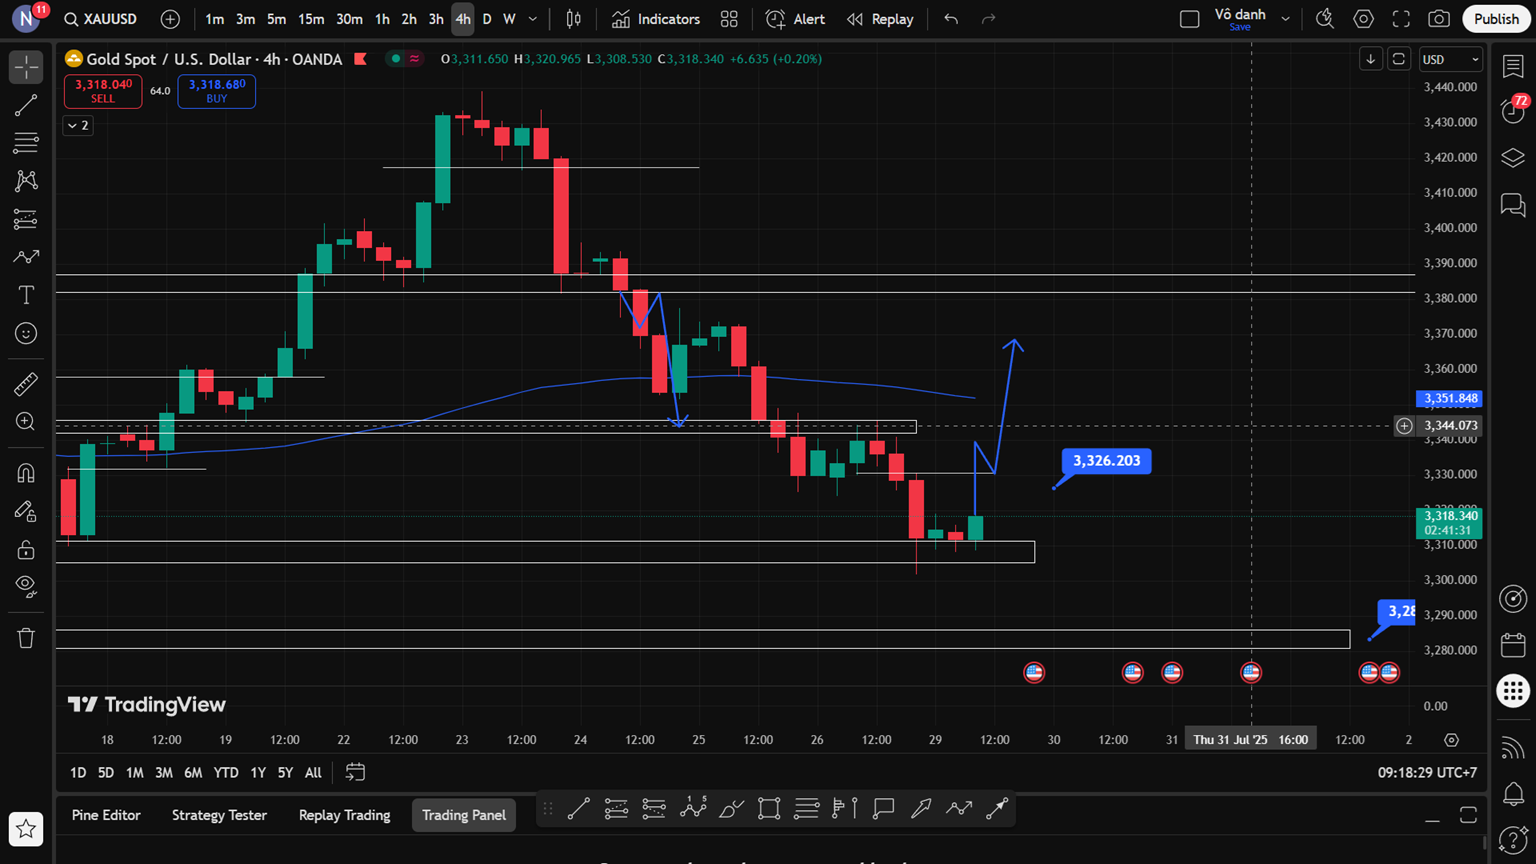Set date range to 1D

coord(78,772)
